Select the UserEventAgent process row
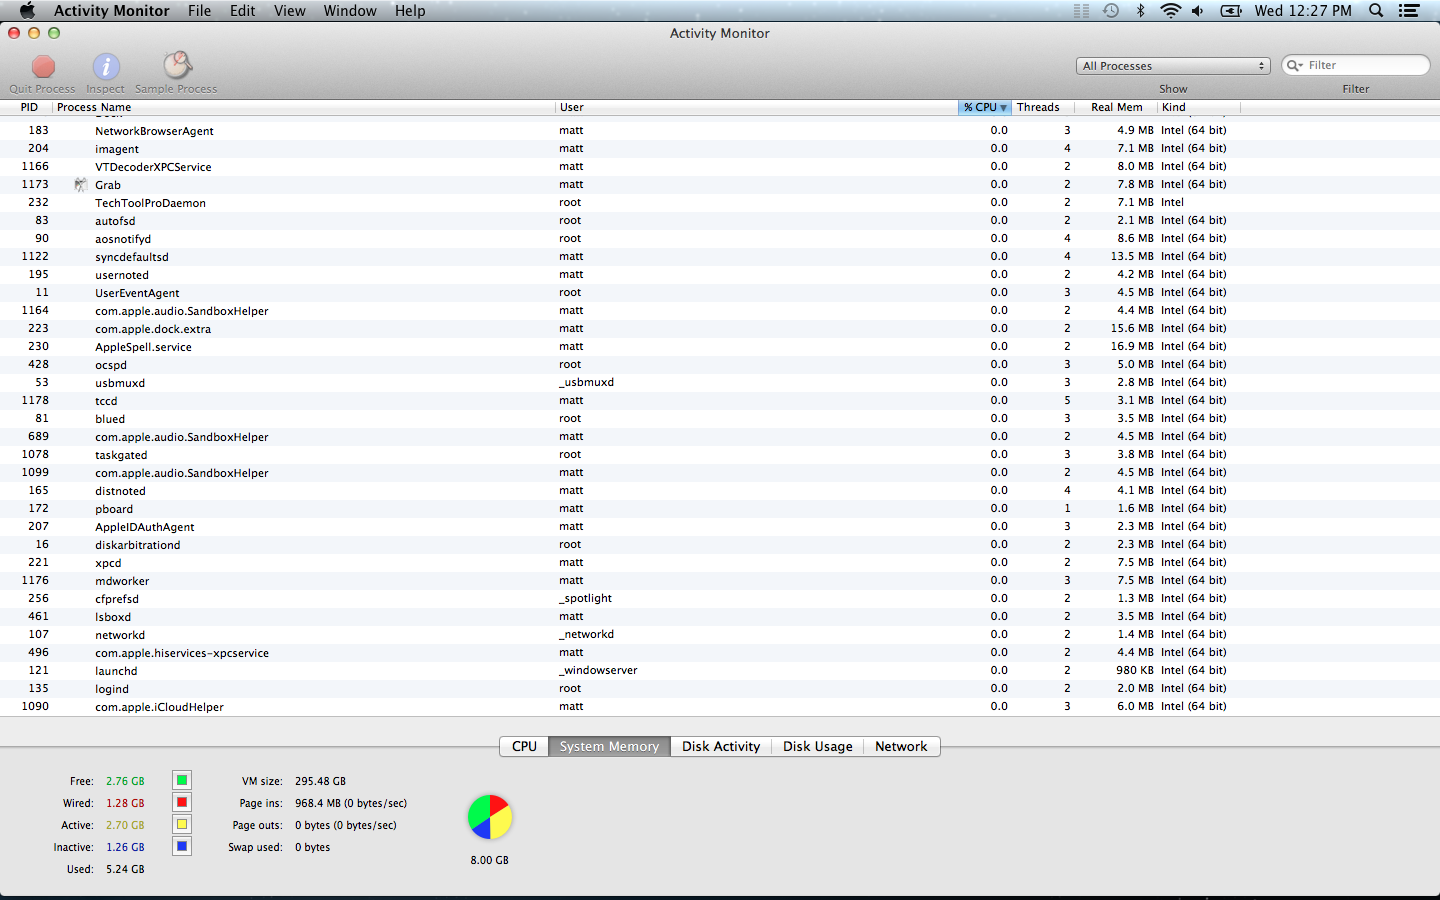Viewport: 1440px width, 900px height. [x=720, y=293]
